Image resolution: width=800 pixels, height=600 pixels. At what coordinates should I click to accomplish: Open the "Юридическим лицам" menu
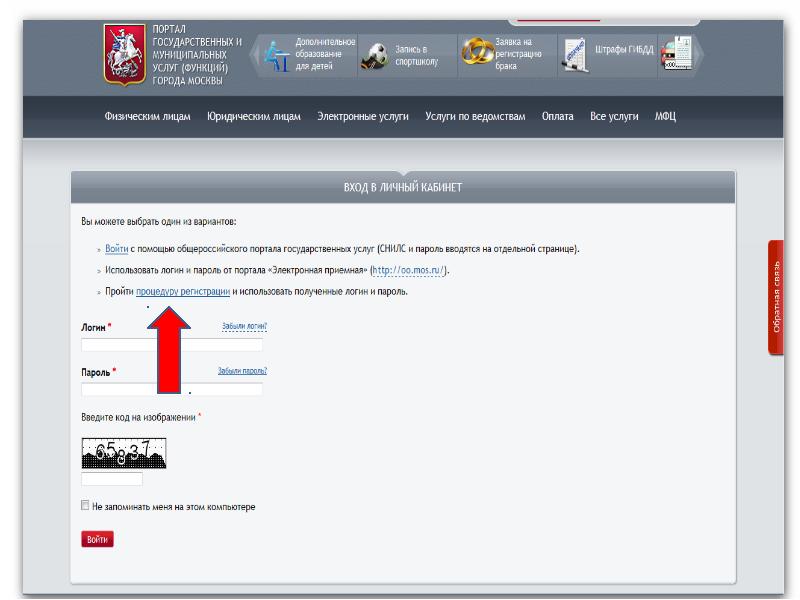(x=254, y=117)
